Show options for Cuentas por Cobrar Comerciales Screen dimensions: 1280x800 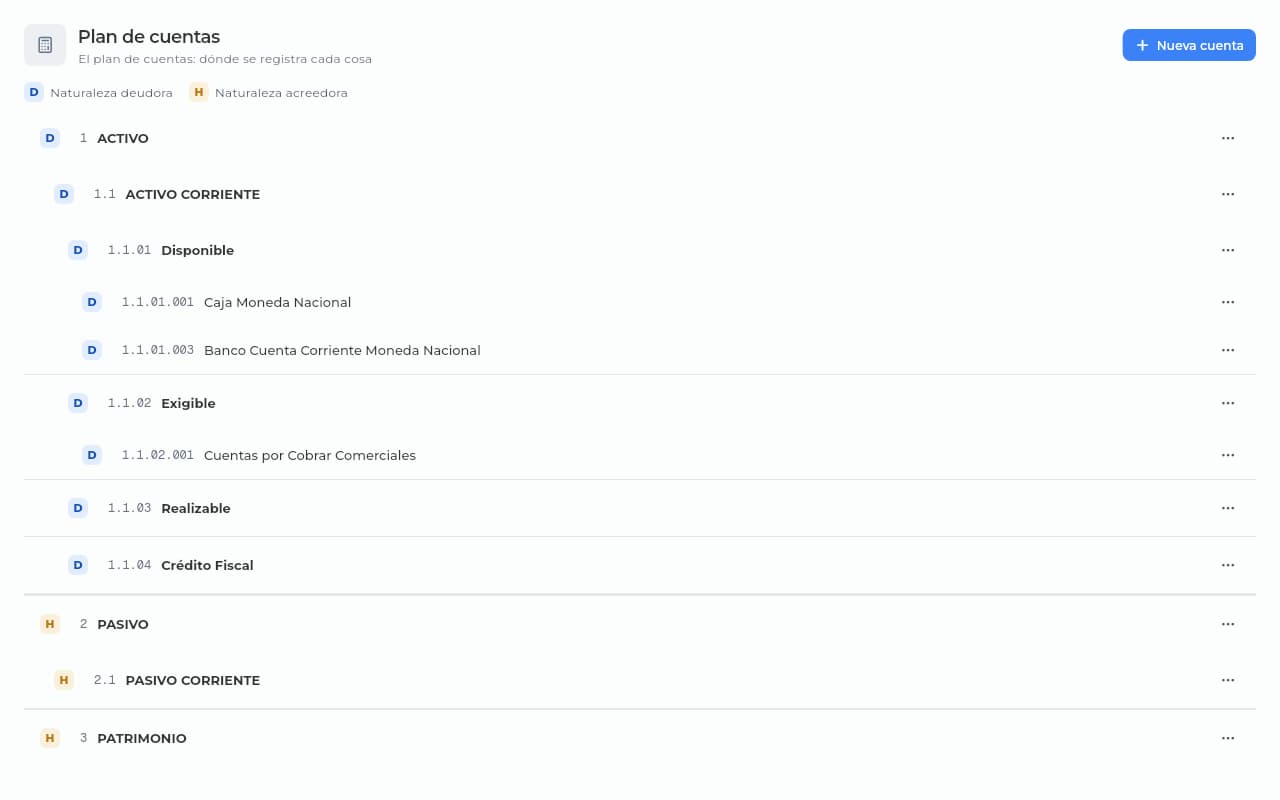(1228, 455)
